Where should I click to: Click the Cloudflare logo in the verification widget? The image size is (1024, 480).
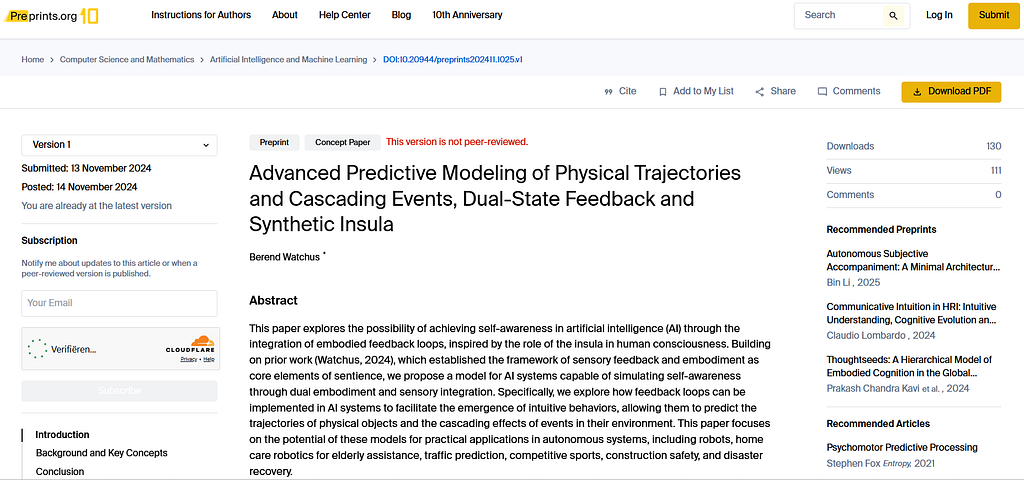pos(190,345)
